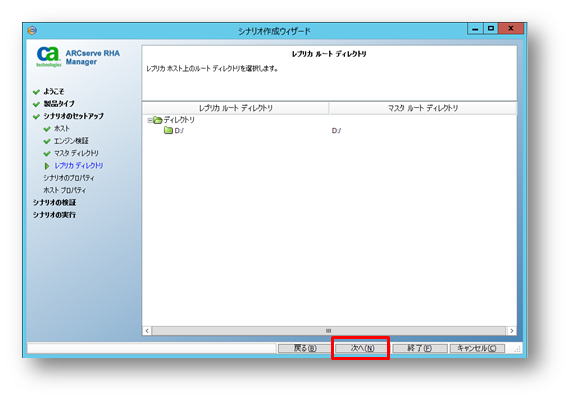Image resolution: width=570 pixels, height=400 pixels.
Task: Click the CA technologies logo
Action: 48,57
